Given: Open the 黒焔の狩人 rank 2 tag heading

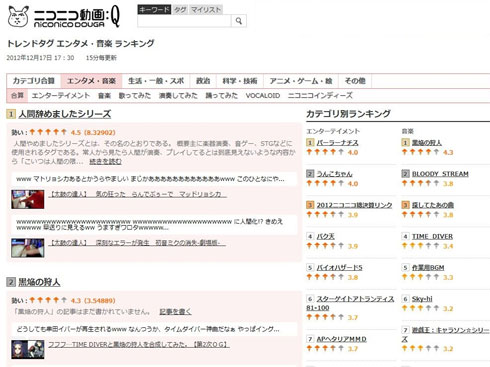Looking at the screenshot, I should point(39,282).
